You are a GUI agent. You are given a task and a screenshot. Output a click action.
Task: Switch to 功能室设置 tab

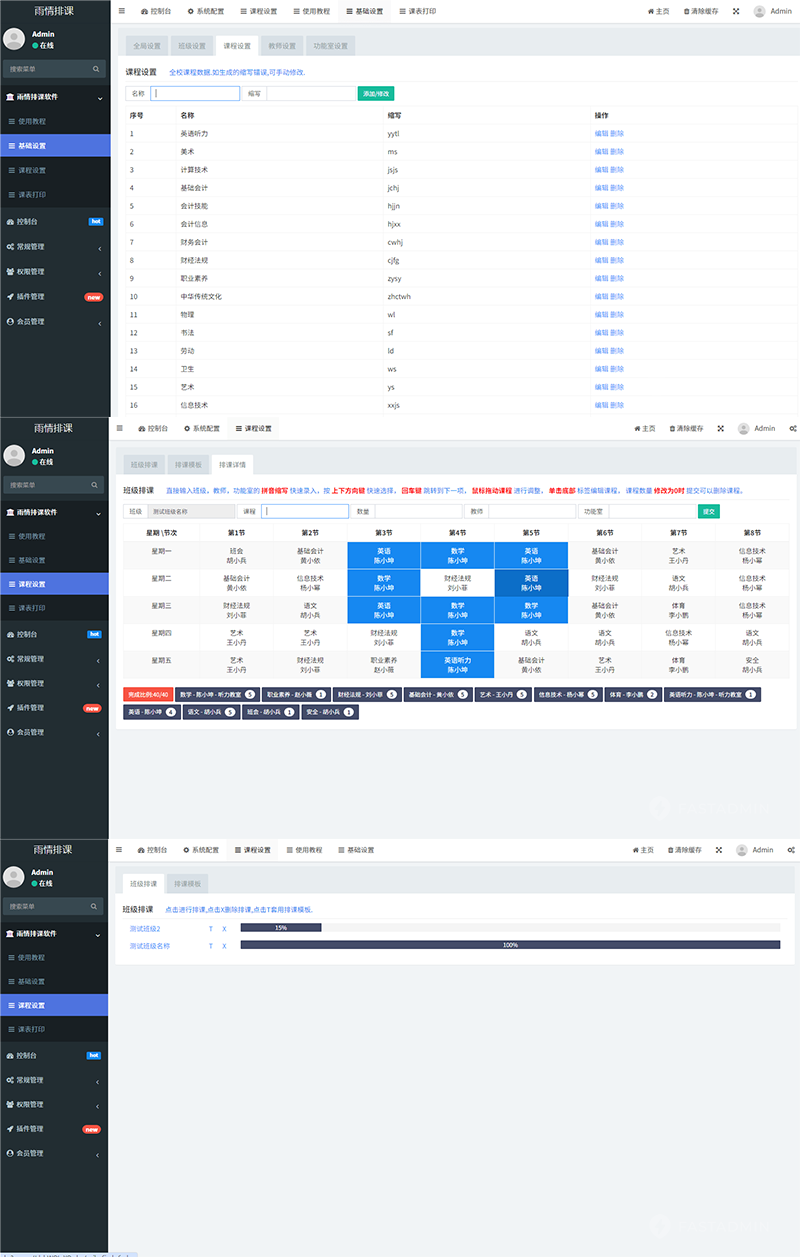tap(331, 46)
